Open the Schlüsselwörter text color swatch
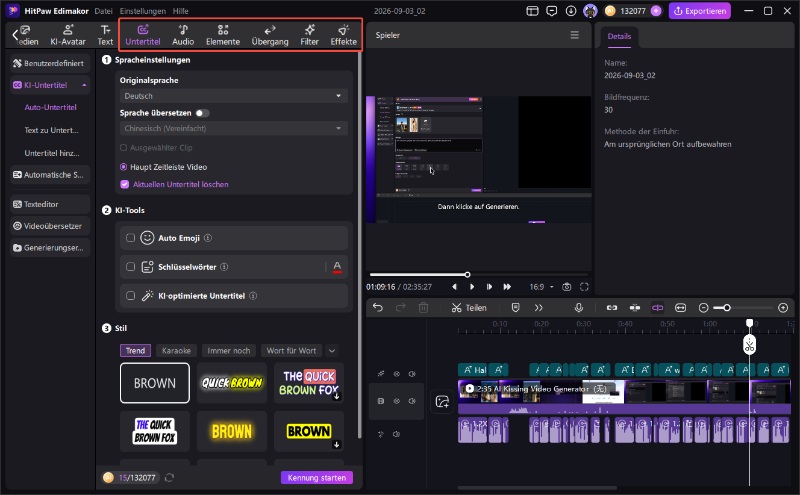The image size is (800, 495). [x=337, y=267]
